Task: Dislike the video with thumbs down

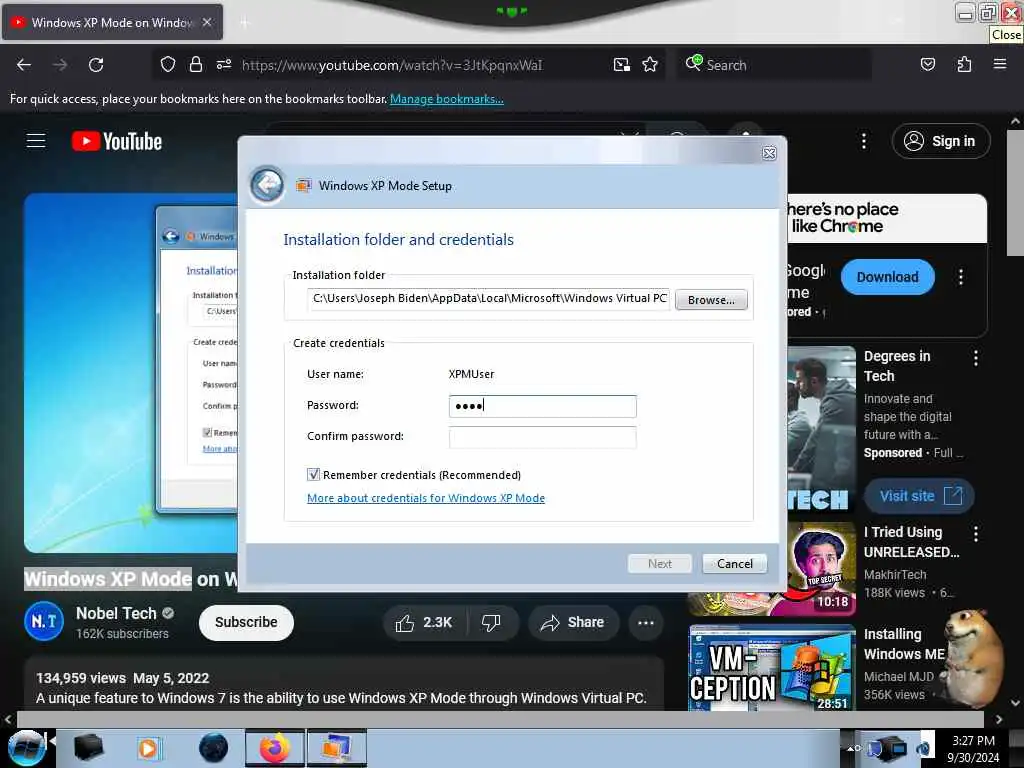Action: pos(491,622)
